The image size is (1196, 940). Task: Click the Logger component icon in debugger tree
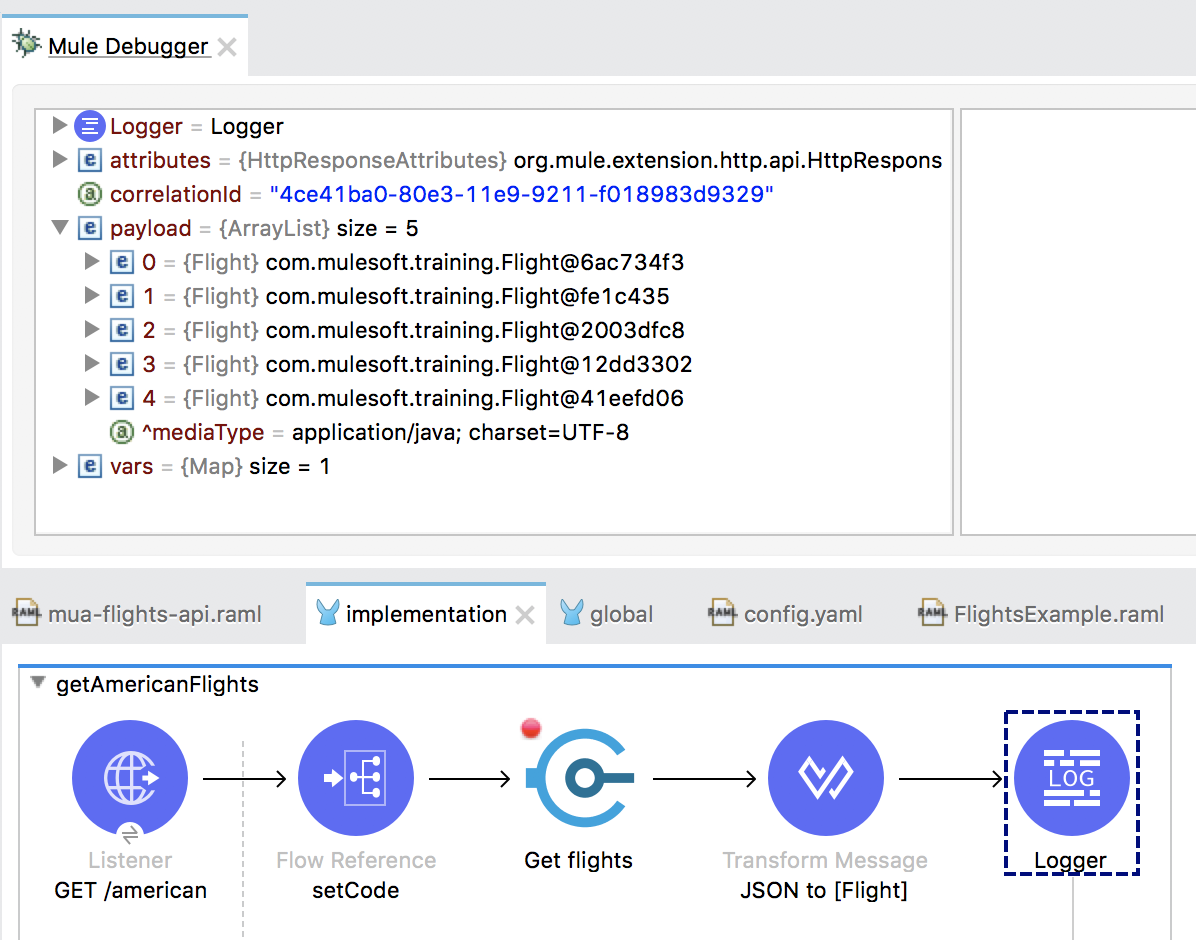[x=89, y=126]
